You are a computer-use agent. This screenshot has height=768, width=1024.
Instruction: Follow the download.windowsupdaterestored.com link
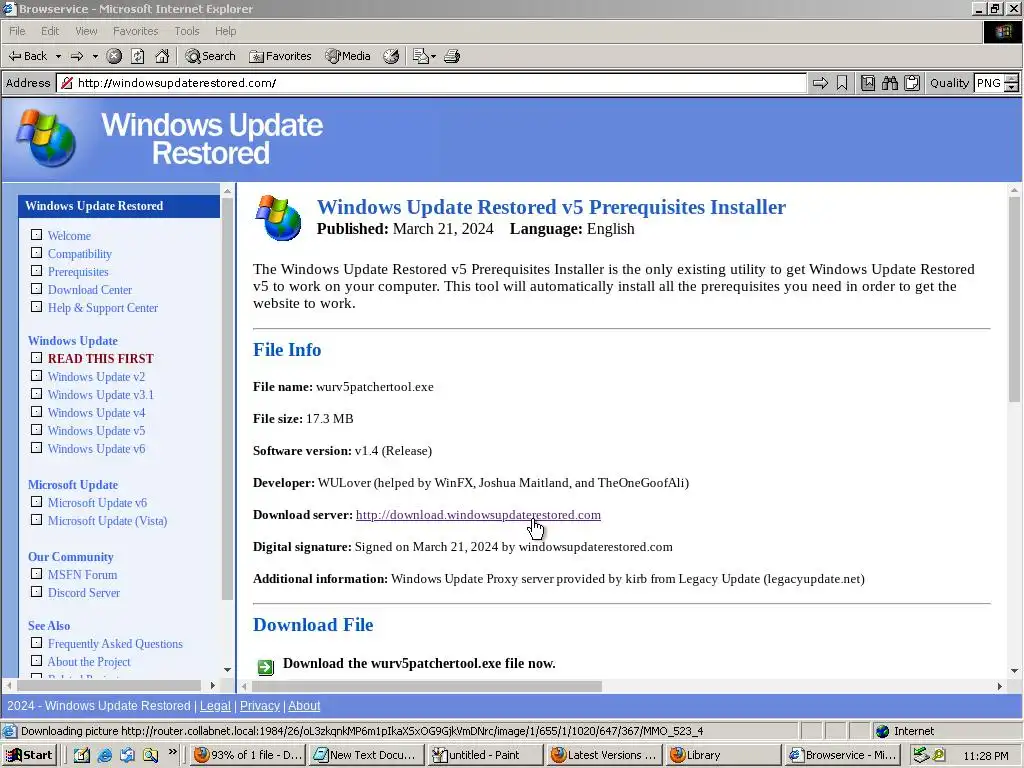[x=478, y=515]
